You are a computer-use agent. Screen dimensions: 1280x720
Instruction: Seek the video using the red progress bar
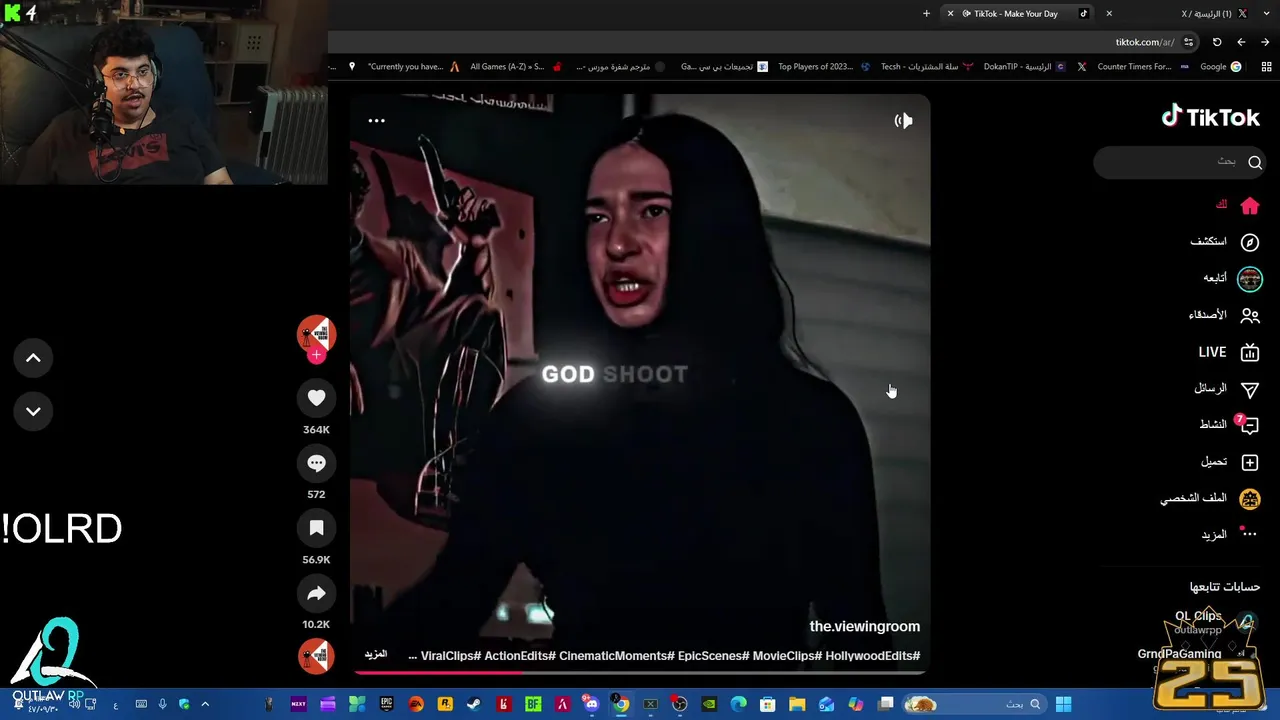[640, 672]
